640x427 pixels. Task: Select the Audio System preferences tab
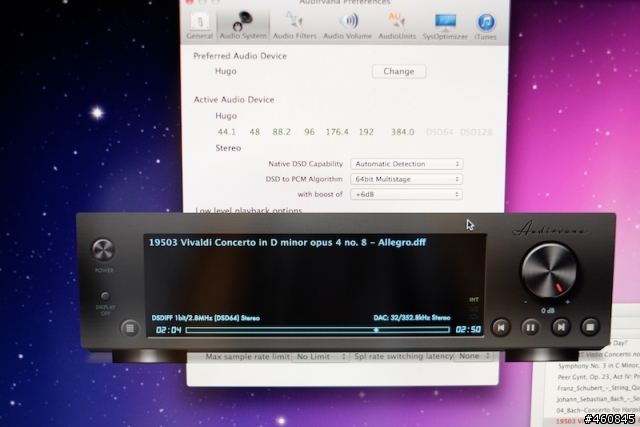243,26
